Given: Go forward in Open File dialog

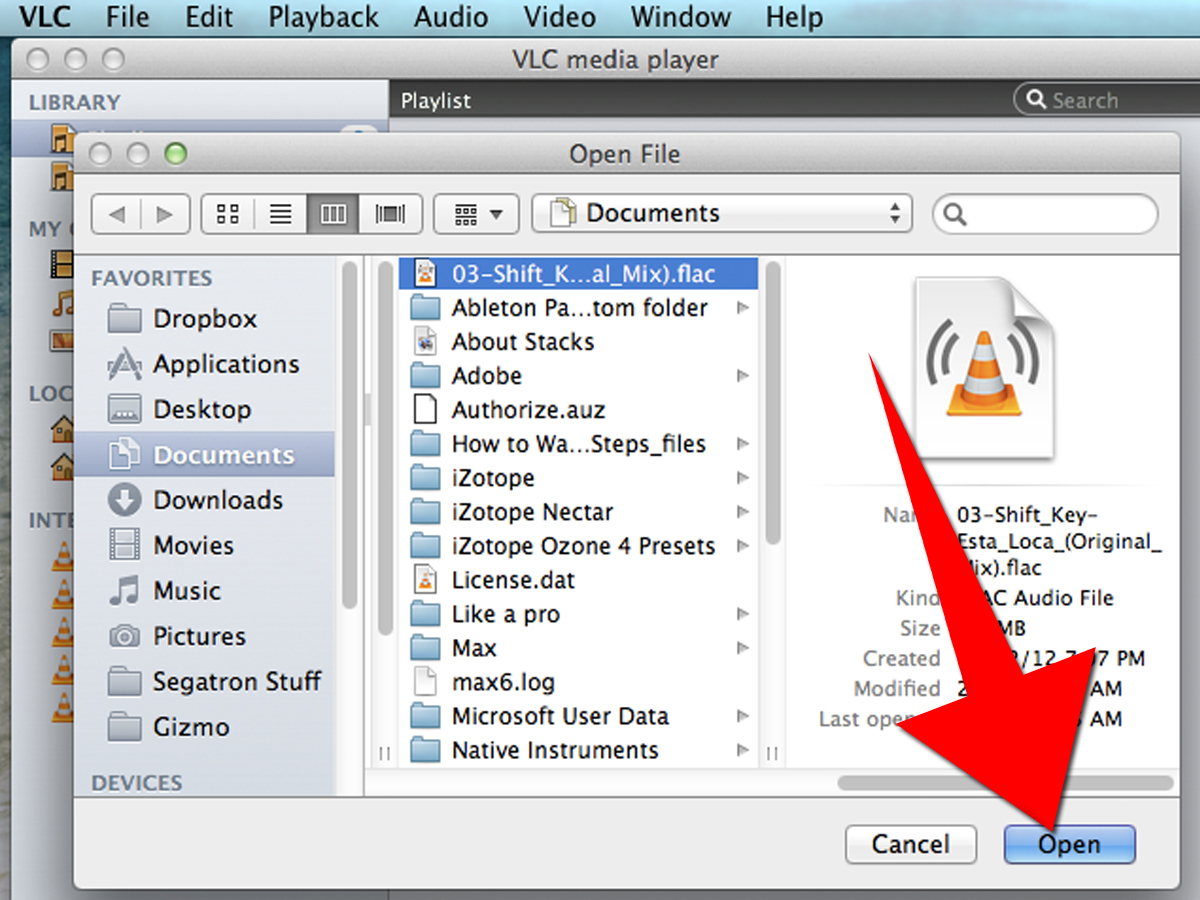Looking at the screenshot, I should (165, 214).
